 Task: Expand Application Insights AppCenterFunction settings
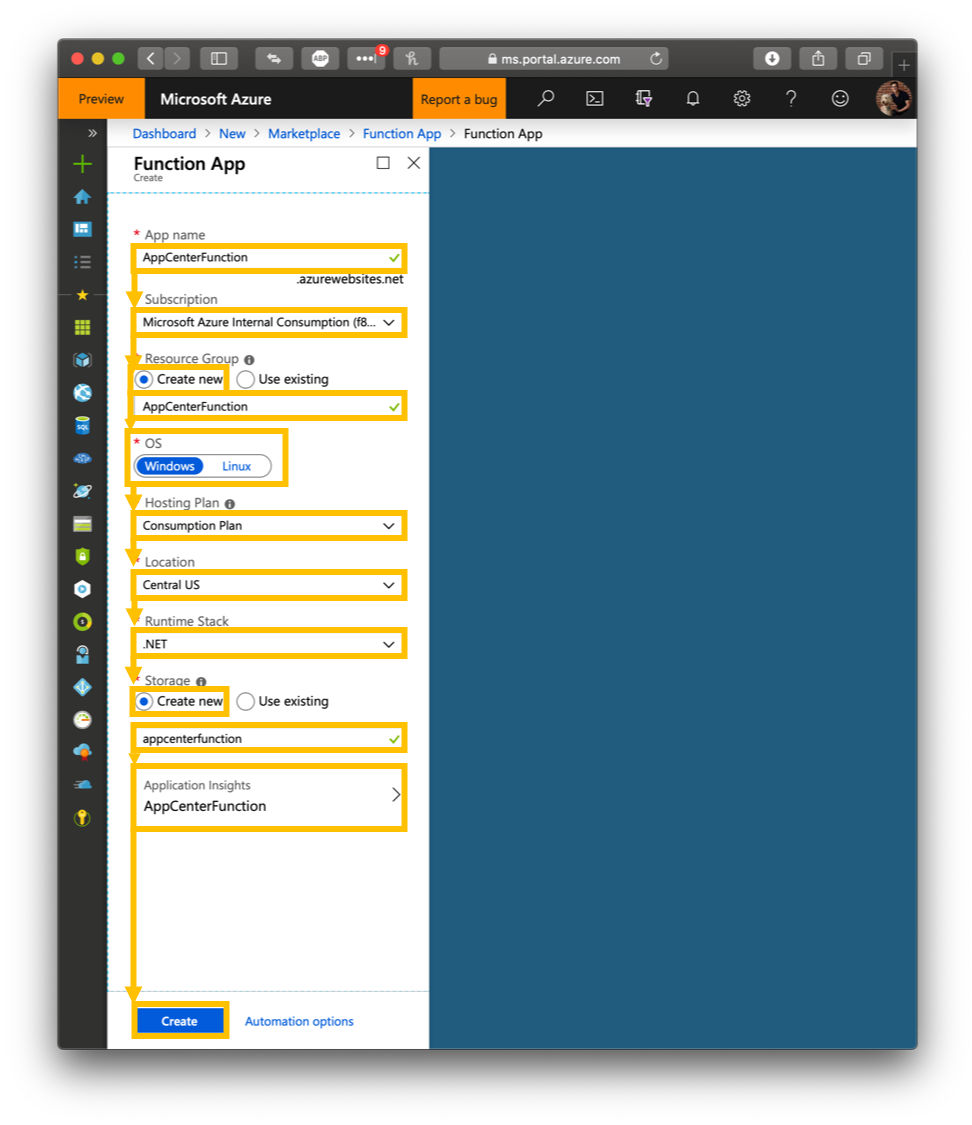tap(269, 796)
